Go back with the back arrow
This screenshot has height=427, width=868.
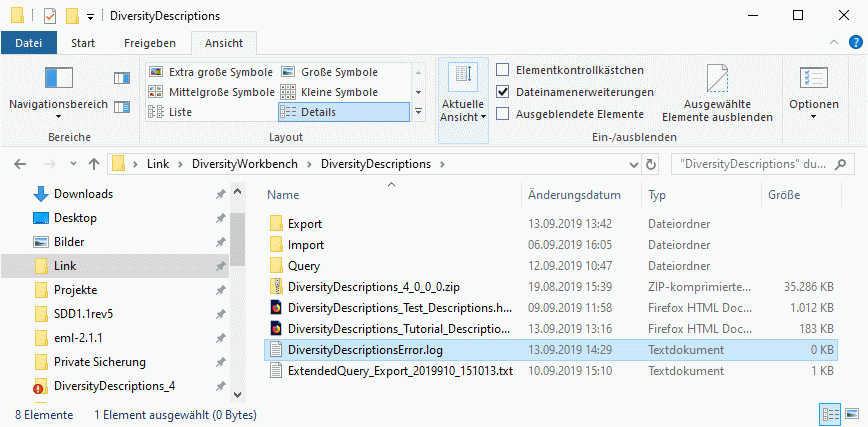click(20, 164)
